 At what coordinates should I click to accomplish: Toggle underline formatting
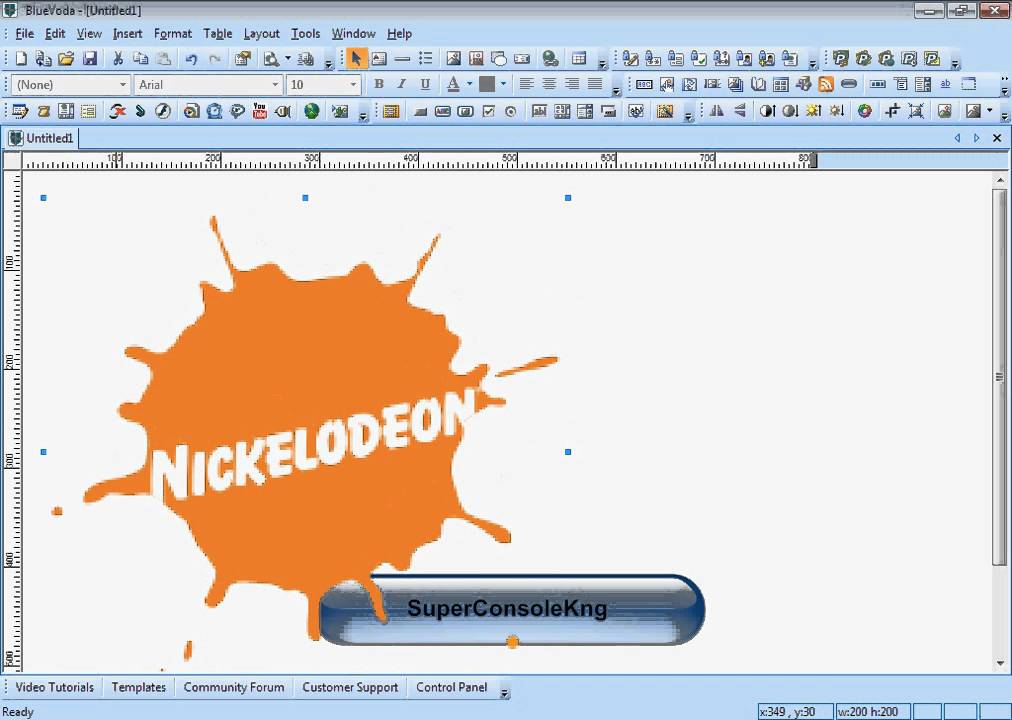[x=425, y=85]
